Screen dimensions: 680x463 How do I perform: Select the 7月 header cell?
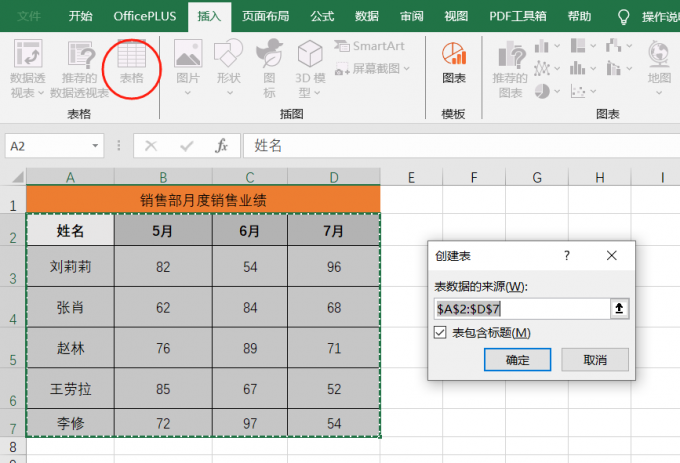coord(333,230)
